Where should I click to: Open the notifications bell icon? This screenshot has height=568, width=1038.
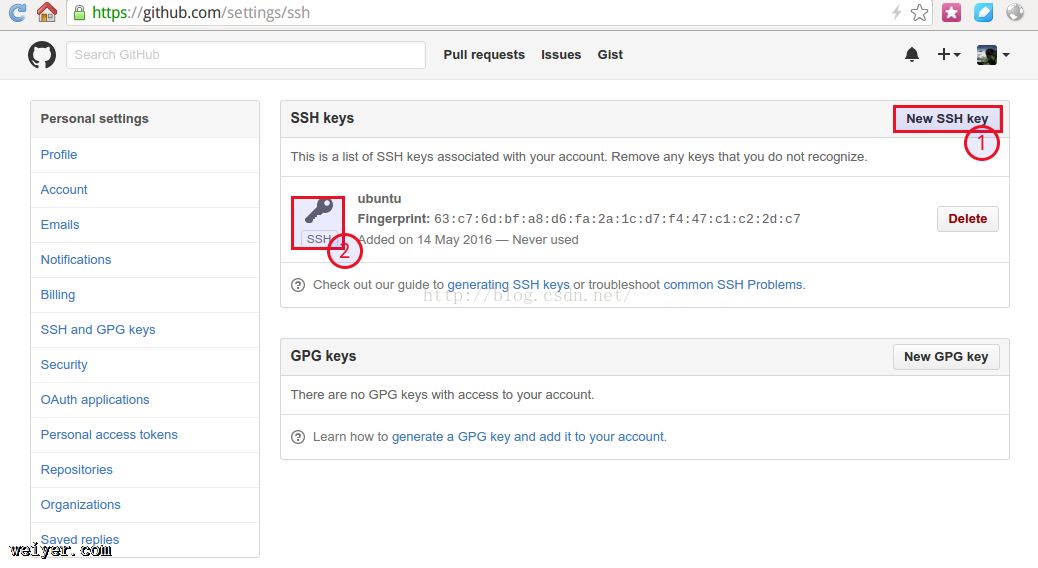(x=912, y=55)
